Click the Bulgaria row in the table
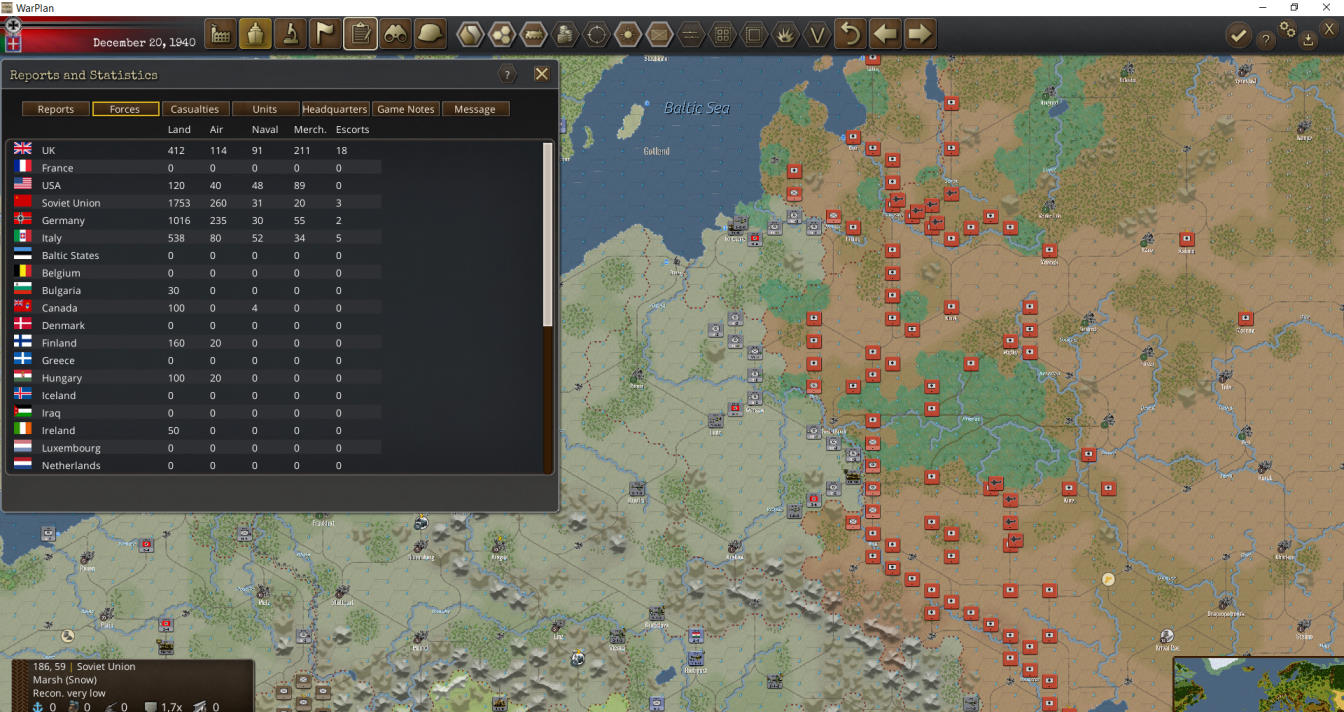Image resolution: width=1344 pixels, height=712 pixels. point(195,290)
